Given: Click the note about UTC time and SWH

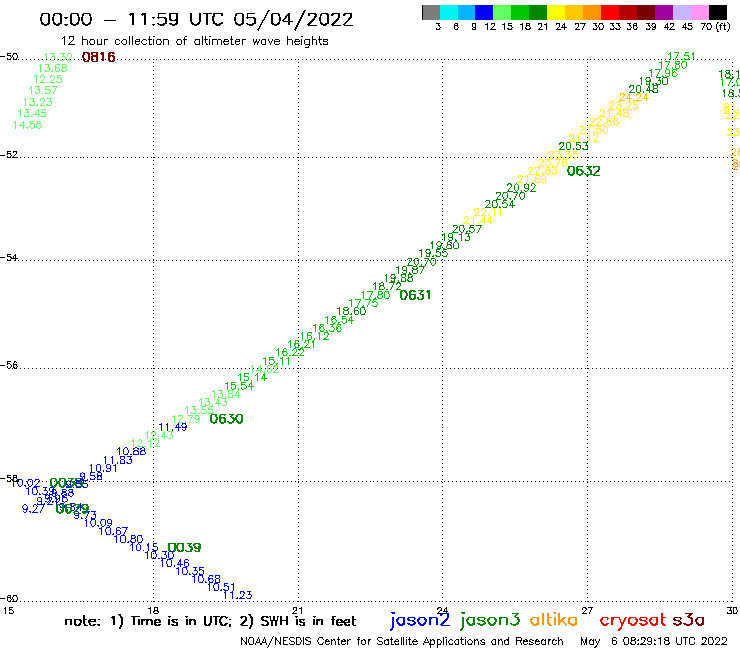Looking at the screenshot, I should (x=210, y=621).
